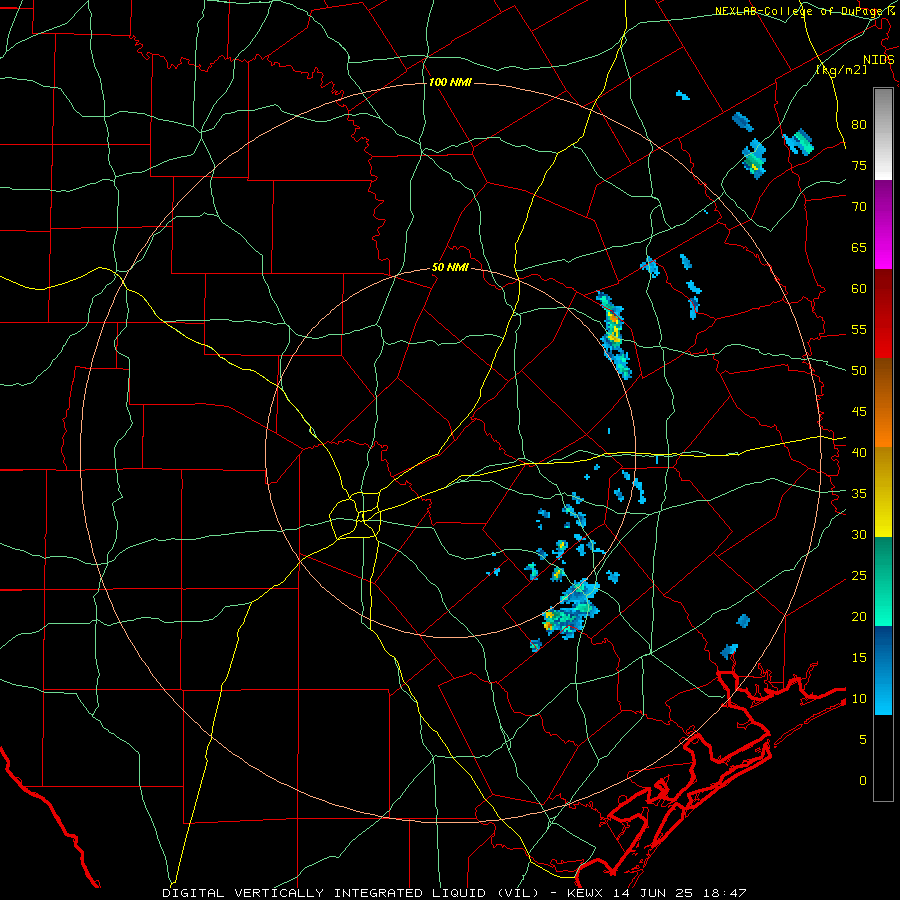Click the 45 value on the VIL scale
This screenshot has width=900, height=900.
pyautogui.click(x=859, y=412)
